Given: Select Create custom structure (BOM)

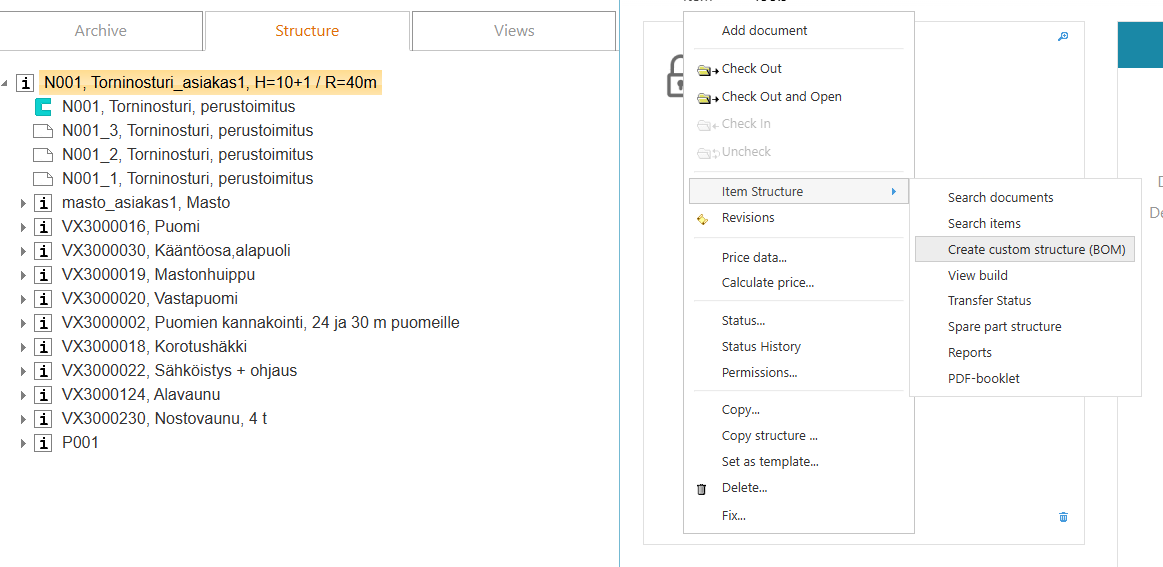Looking at the screenshot, I should click(x=1036, y=250).
